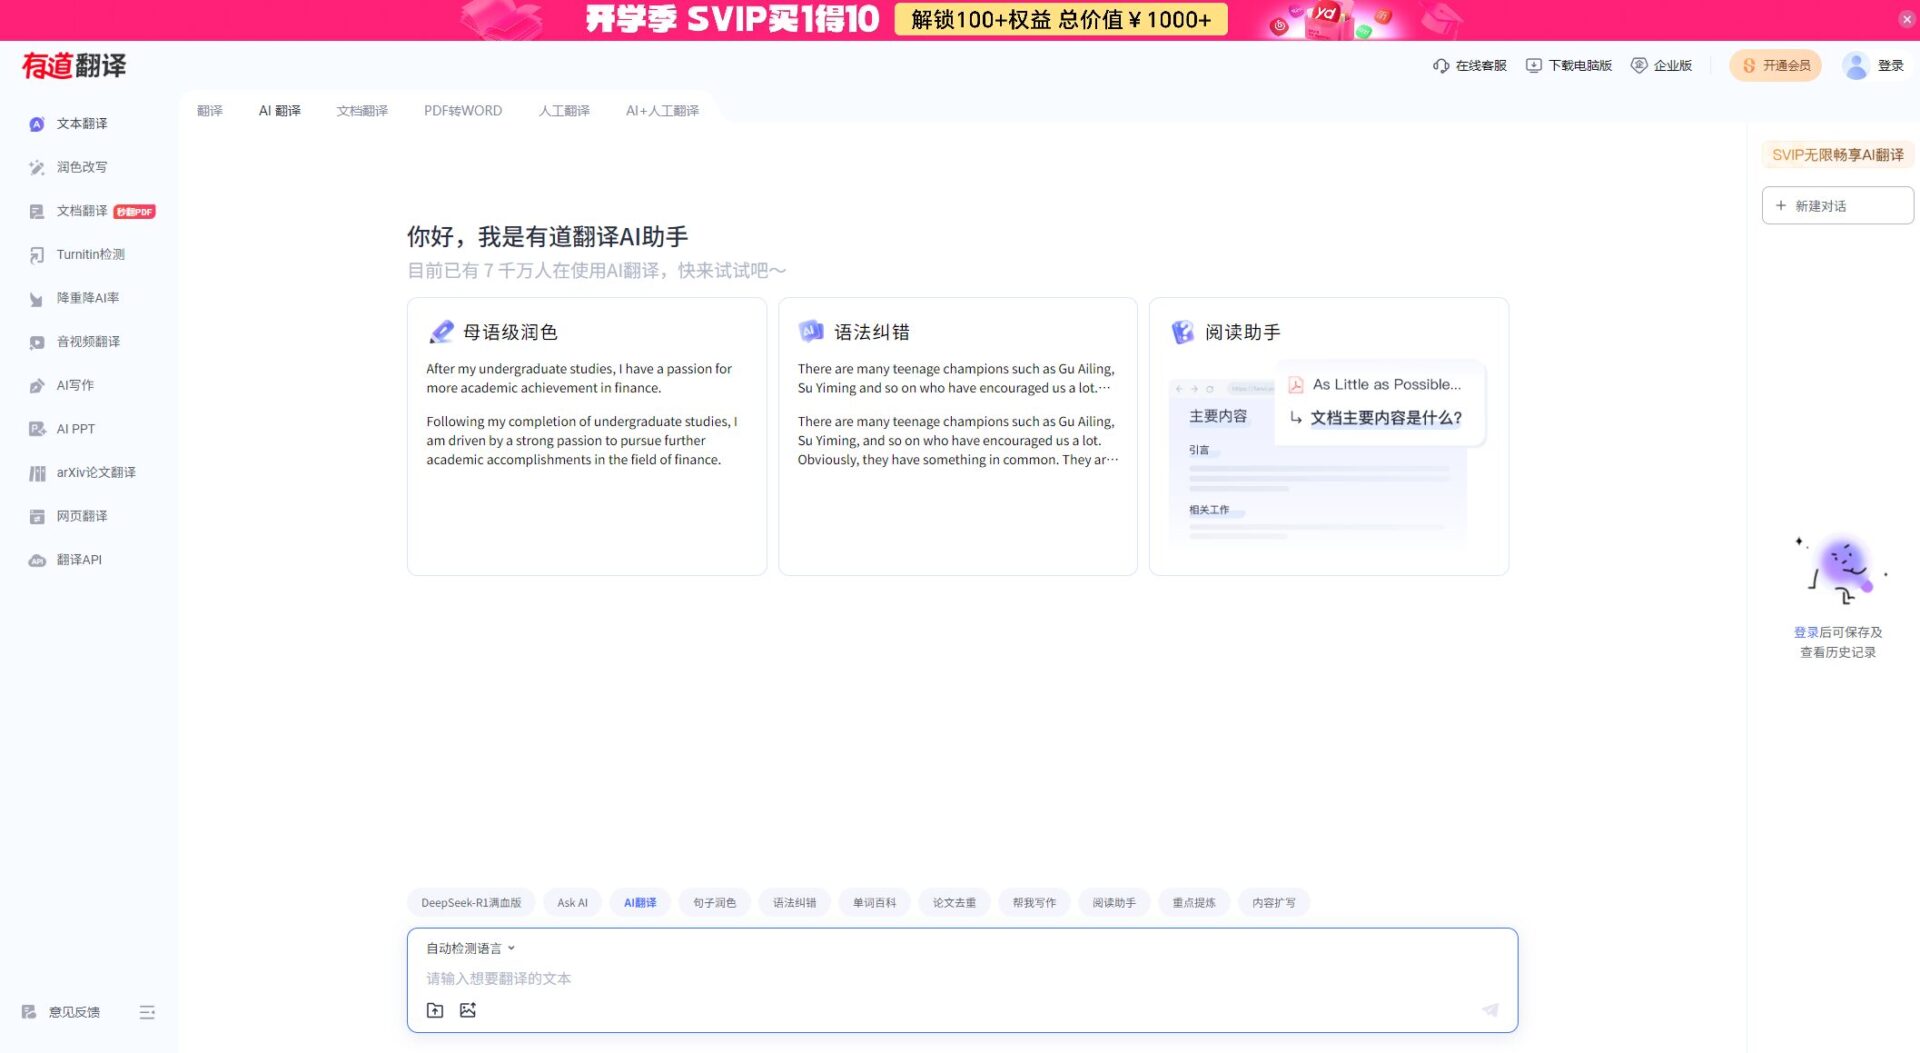1920x1053 pixels.
Task: Click the translation text input field
Action: click(900, 978)
